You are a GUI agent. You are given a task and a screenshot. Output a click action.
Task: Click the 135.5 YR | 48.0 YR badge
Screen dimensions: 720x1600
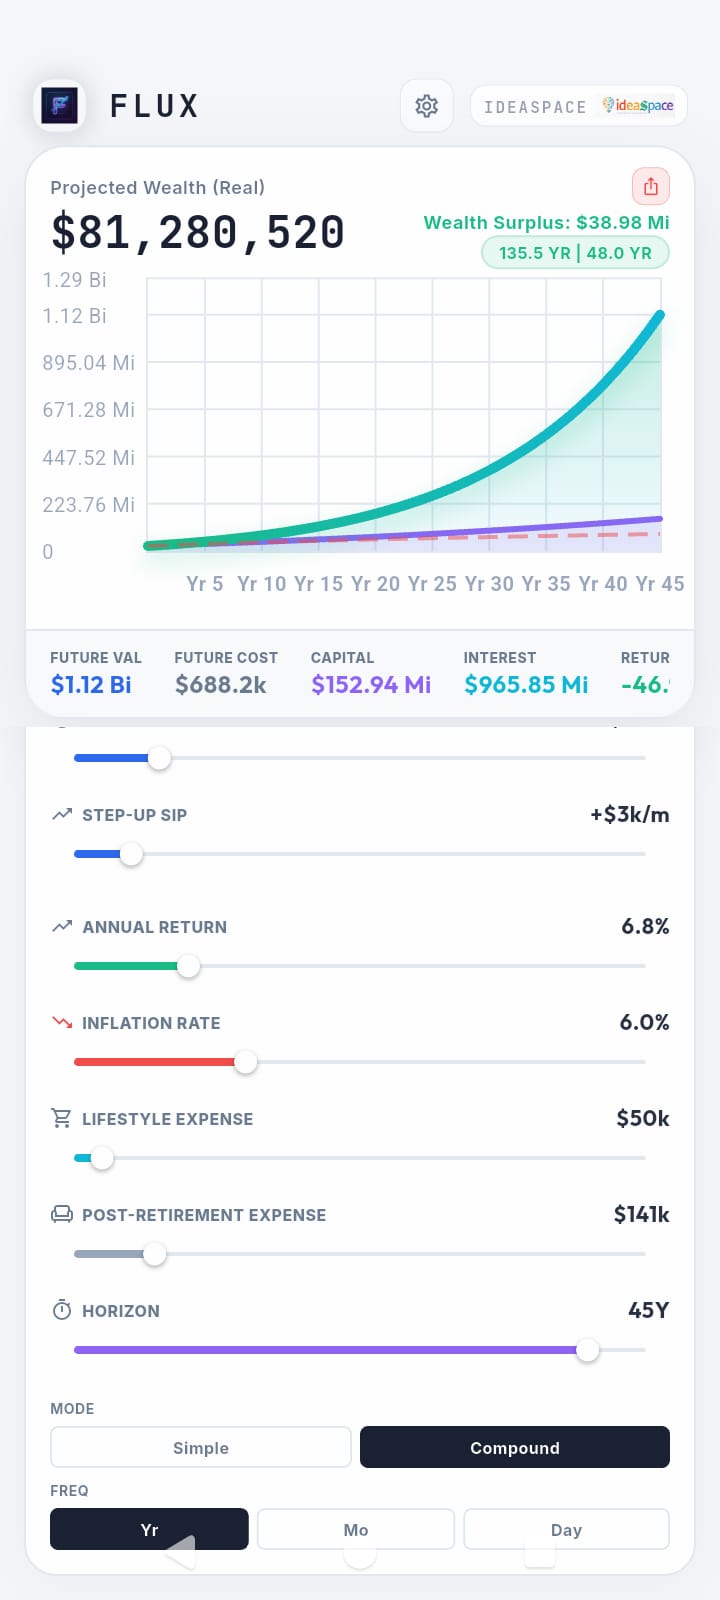click(x=575, y=253)
